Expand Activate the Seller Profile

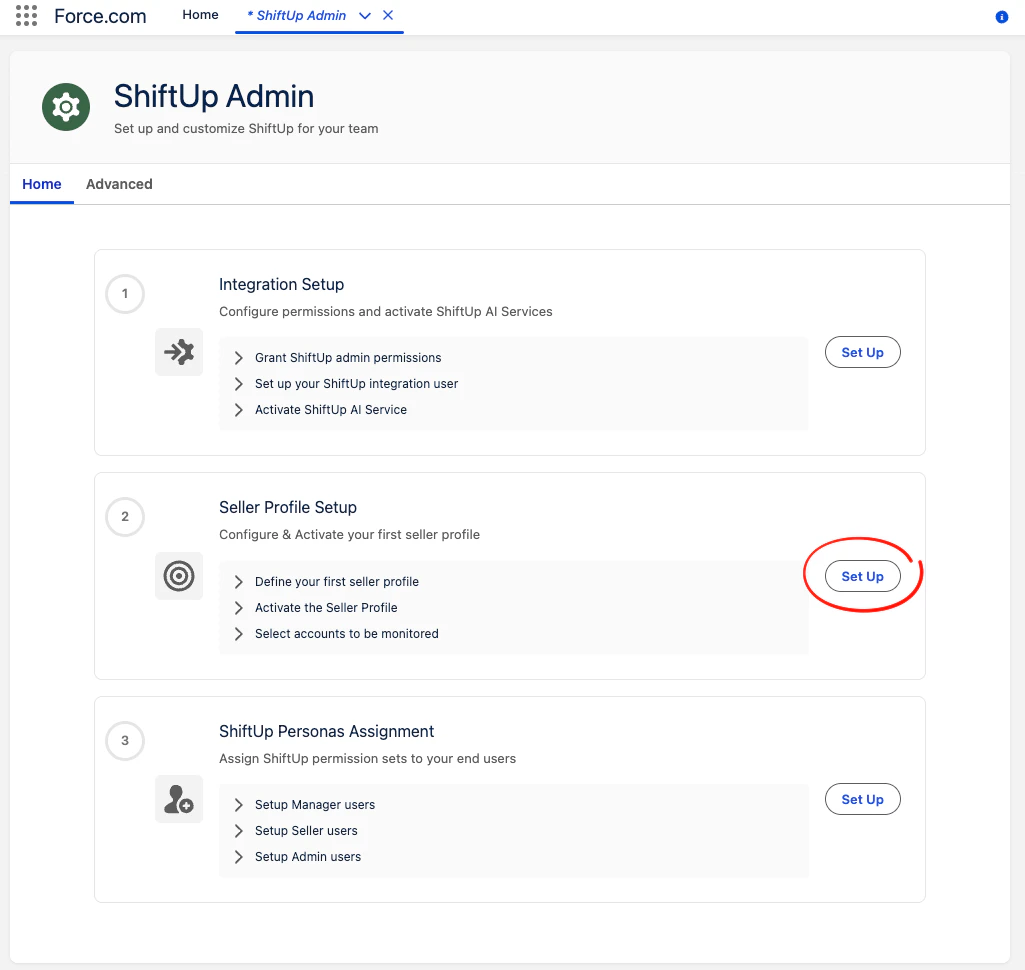click(239, 608)
